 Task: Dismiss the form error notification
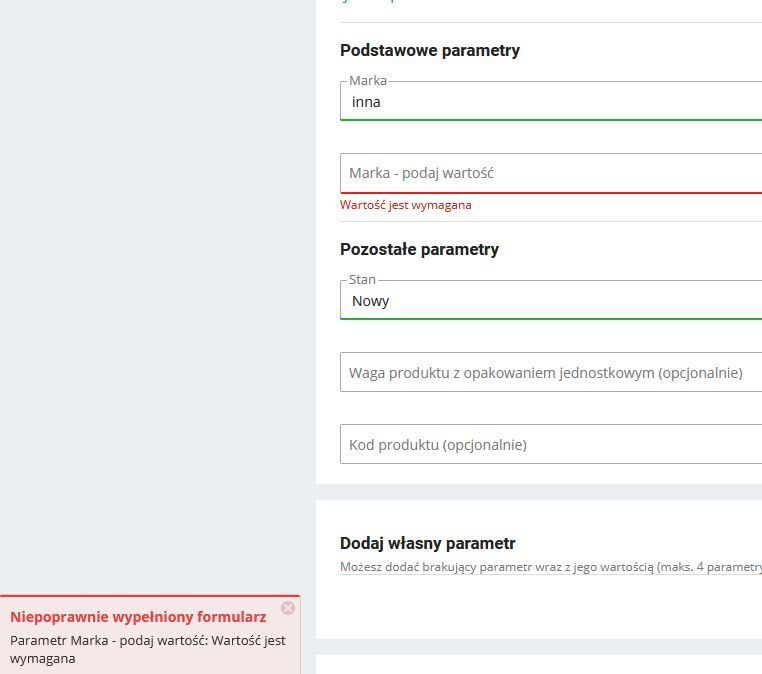(288, 608)
